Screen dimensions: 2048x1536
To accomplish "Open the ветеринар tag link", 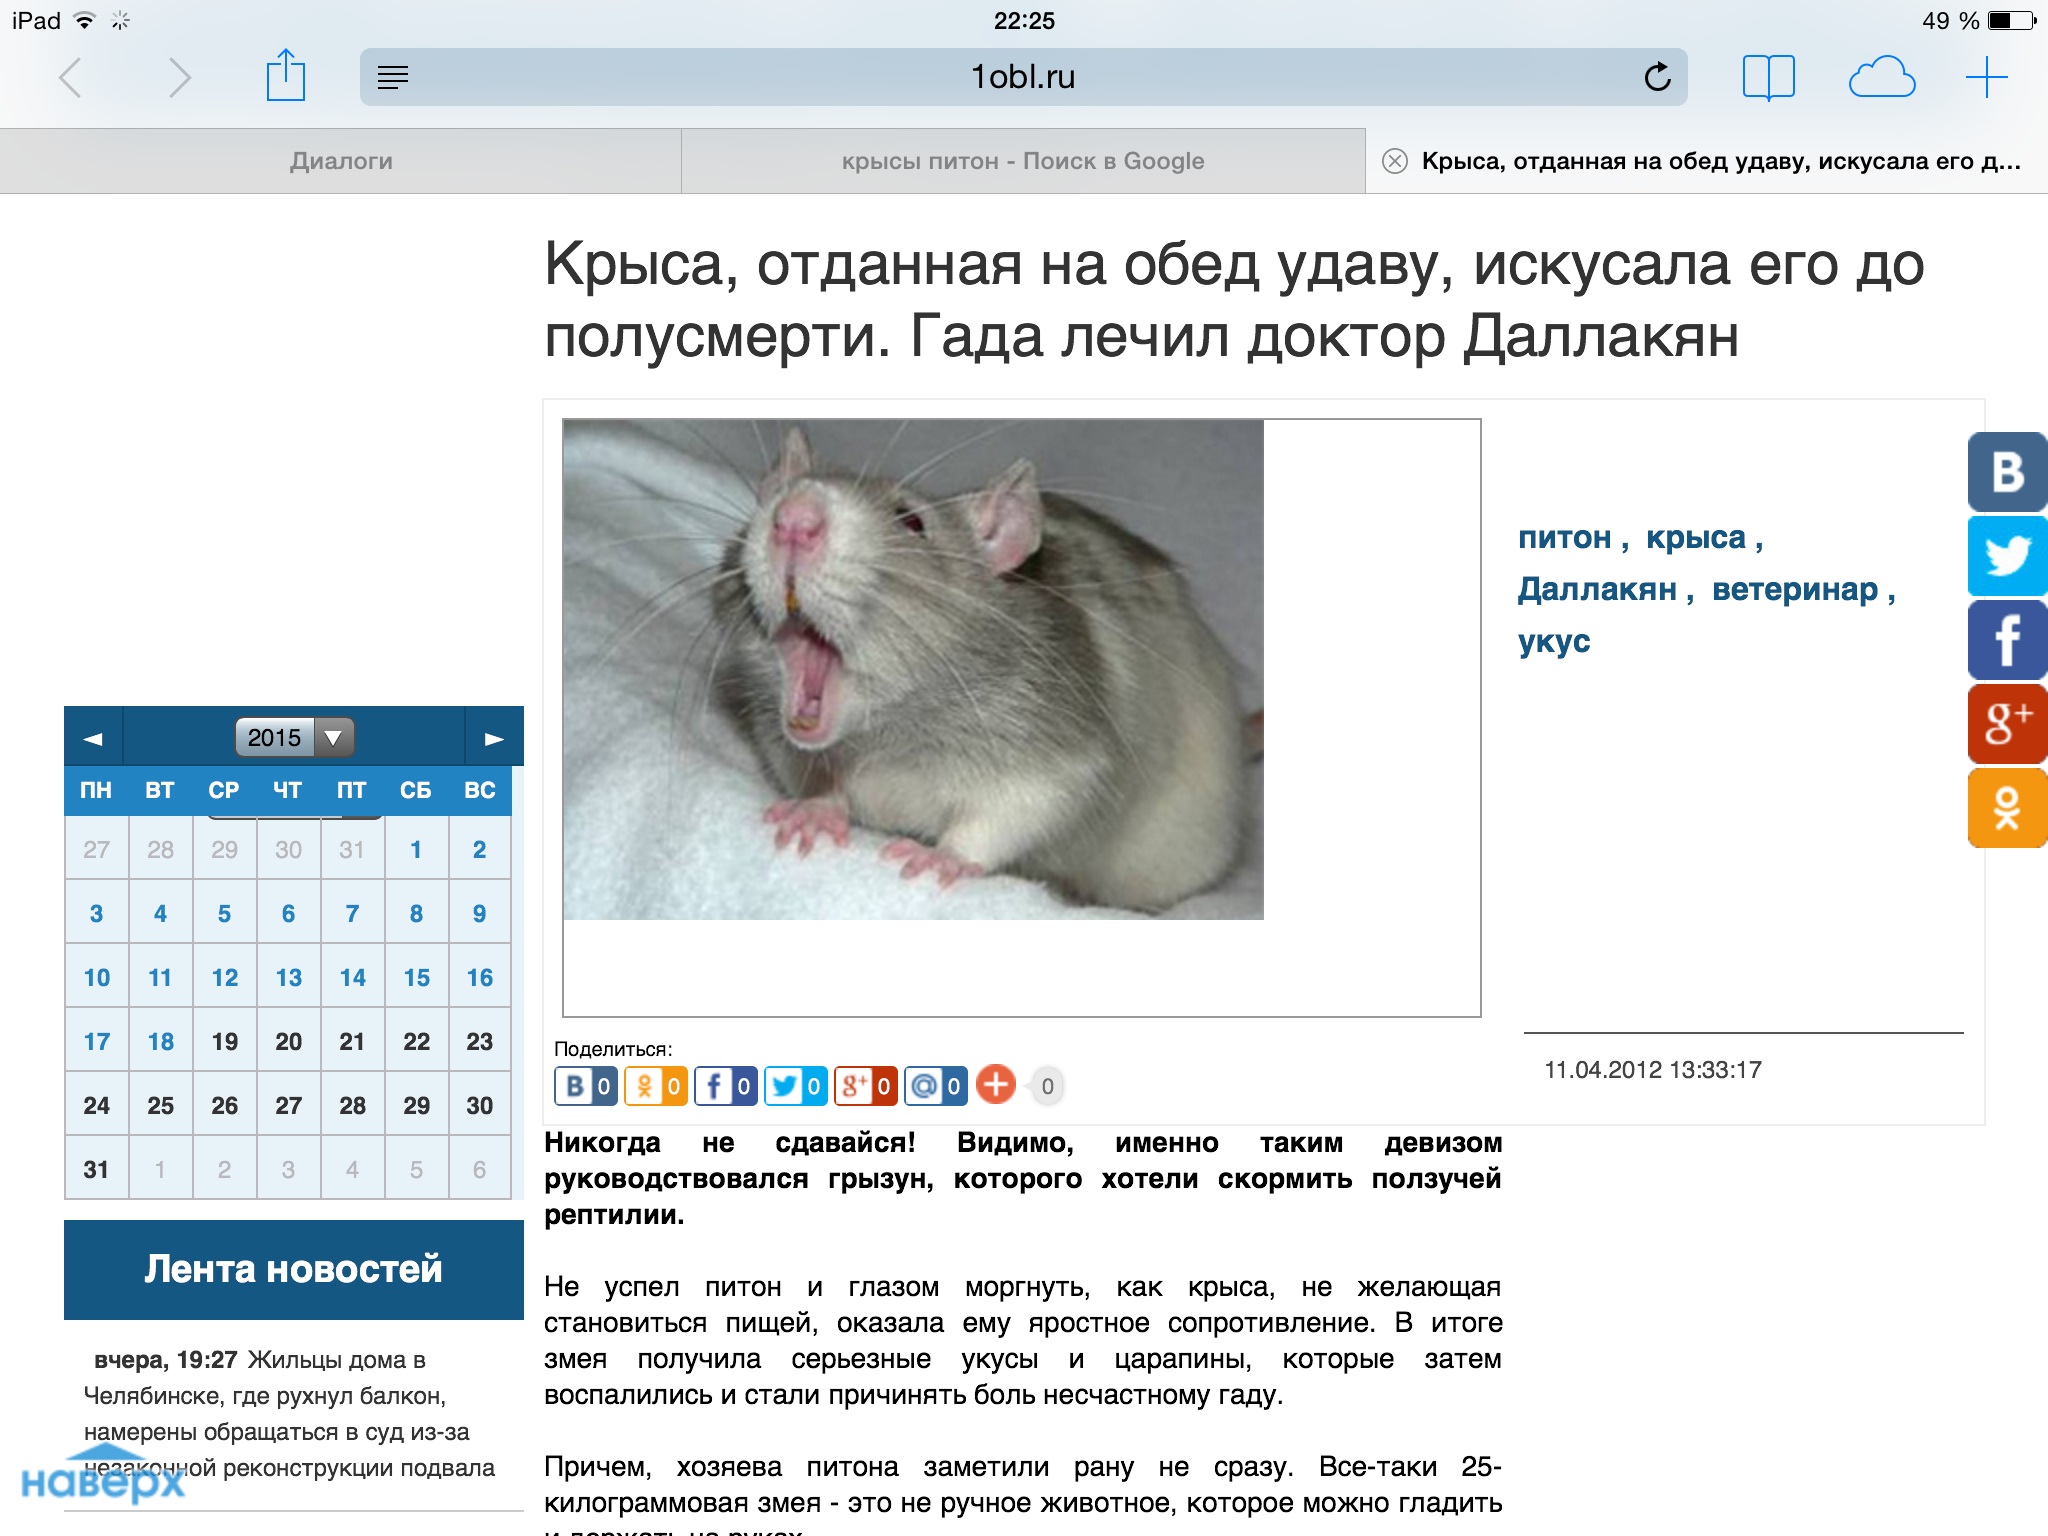I will (x=1795, y=589).
